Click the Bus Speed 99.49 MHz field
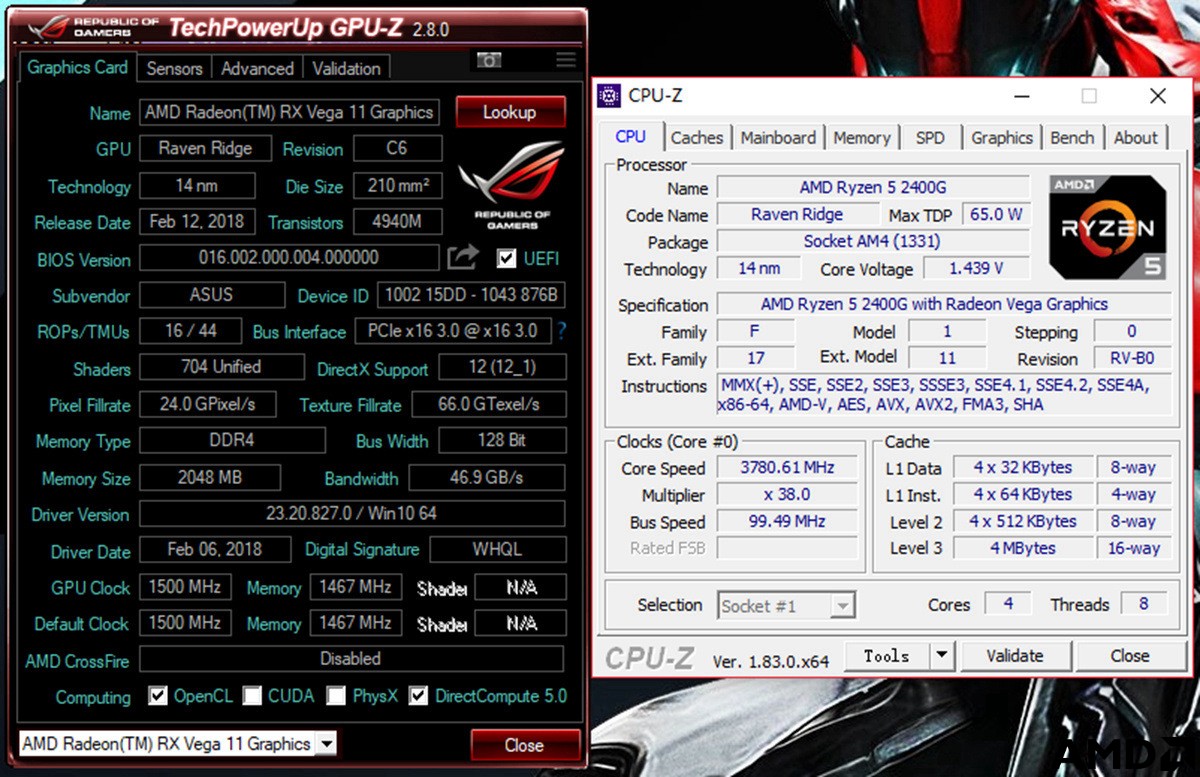Viewport: 1200px width, 777px height. point(787,521)
